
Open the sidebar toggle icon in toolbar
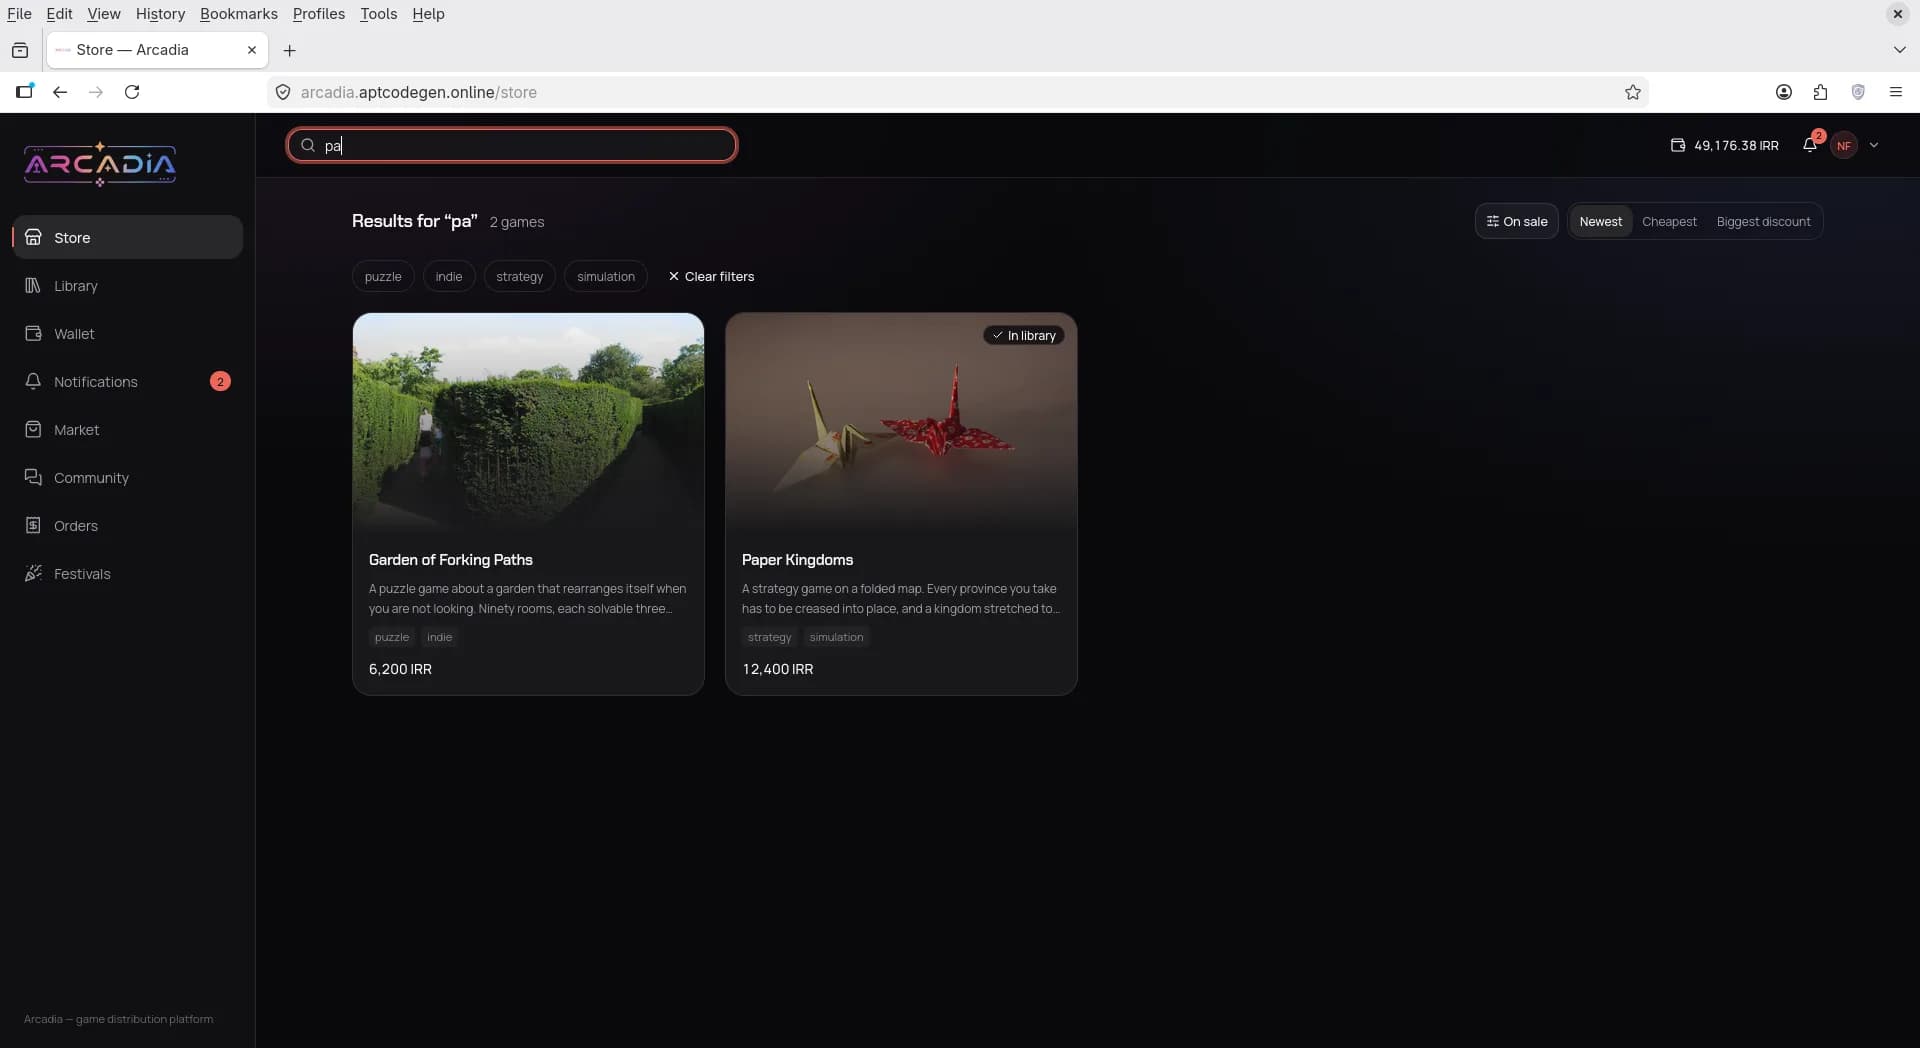(24, 92)
